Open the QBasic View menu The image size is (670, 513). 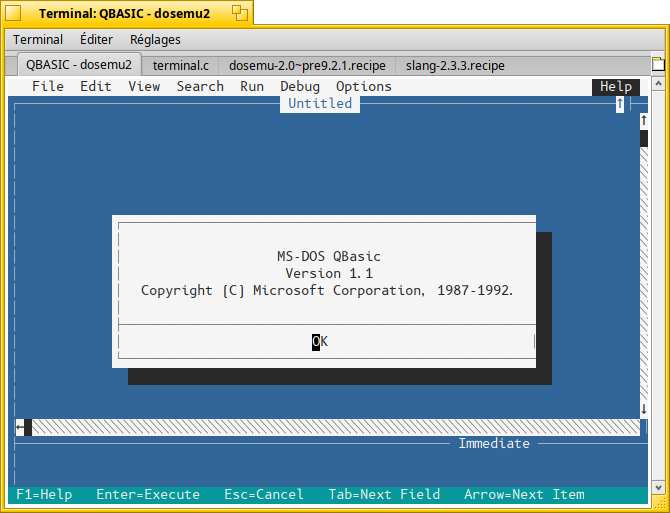click(x=144, y=87)
